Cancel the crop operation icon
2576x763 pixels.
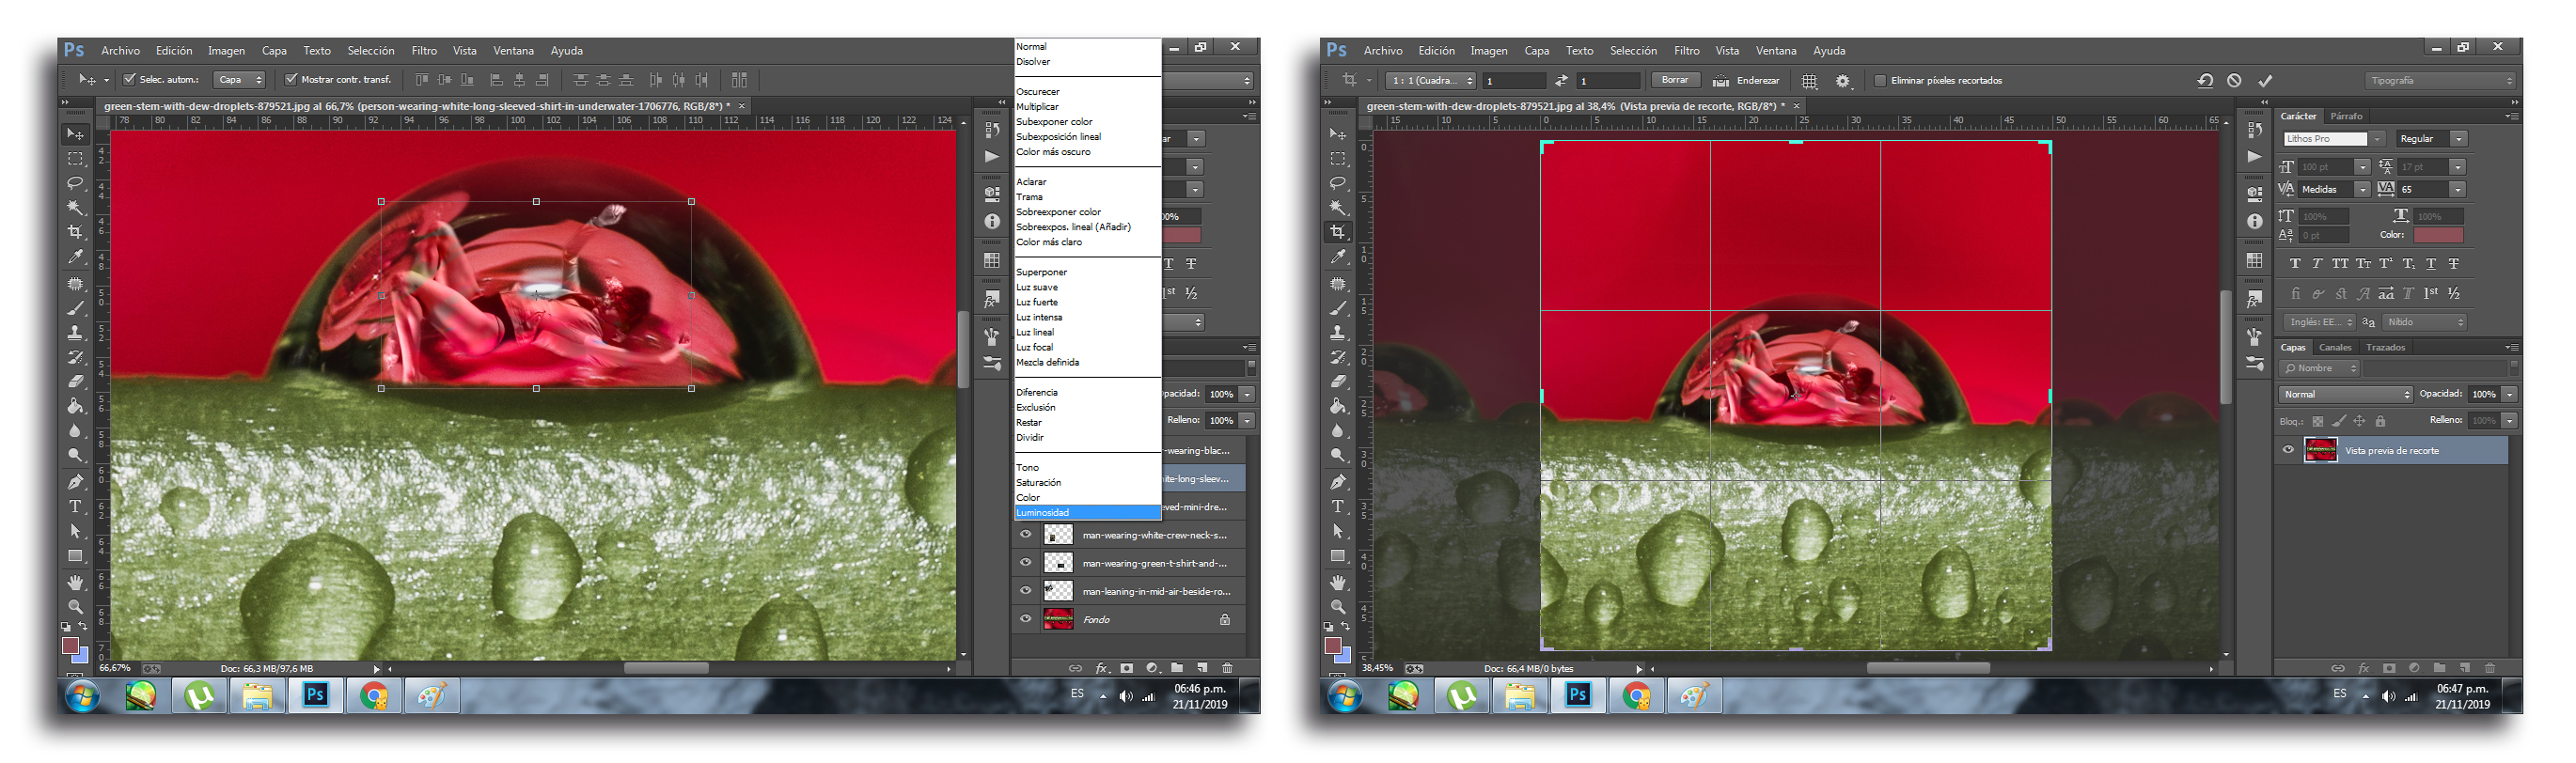pos(2234,81)
